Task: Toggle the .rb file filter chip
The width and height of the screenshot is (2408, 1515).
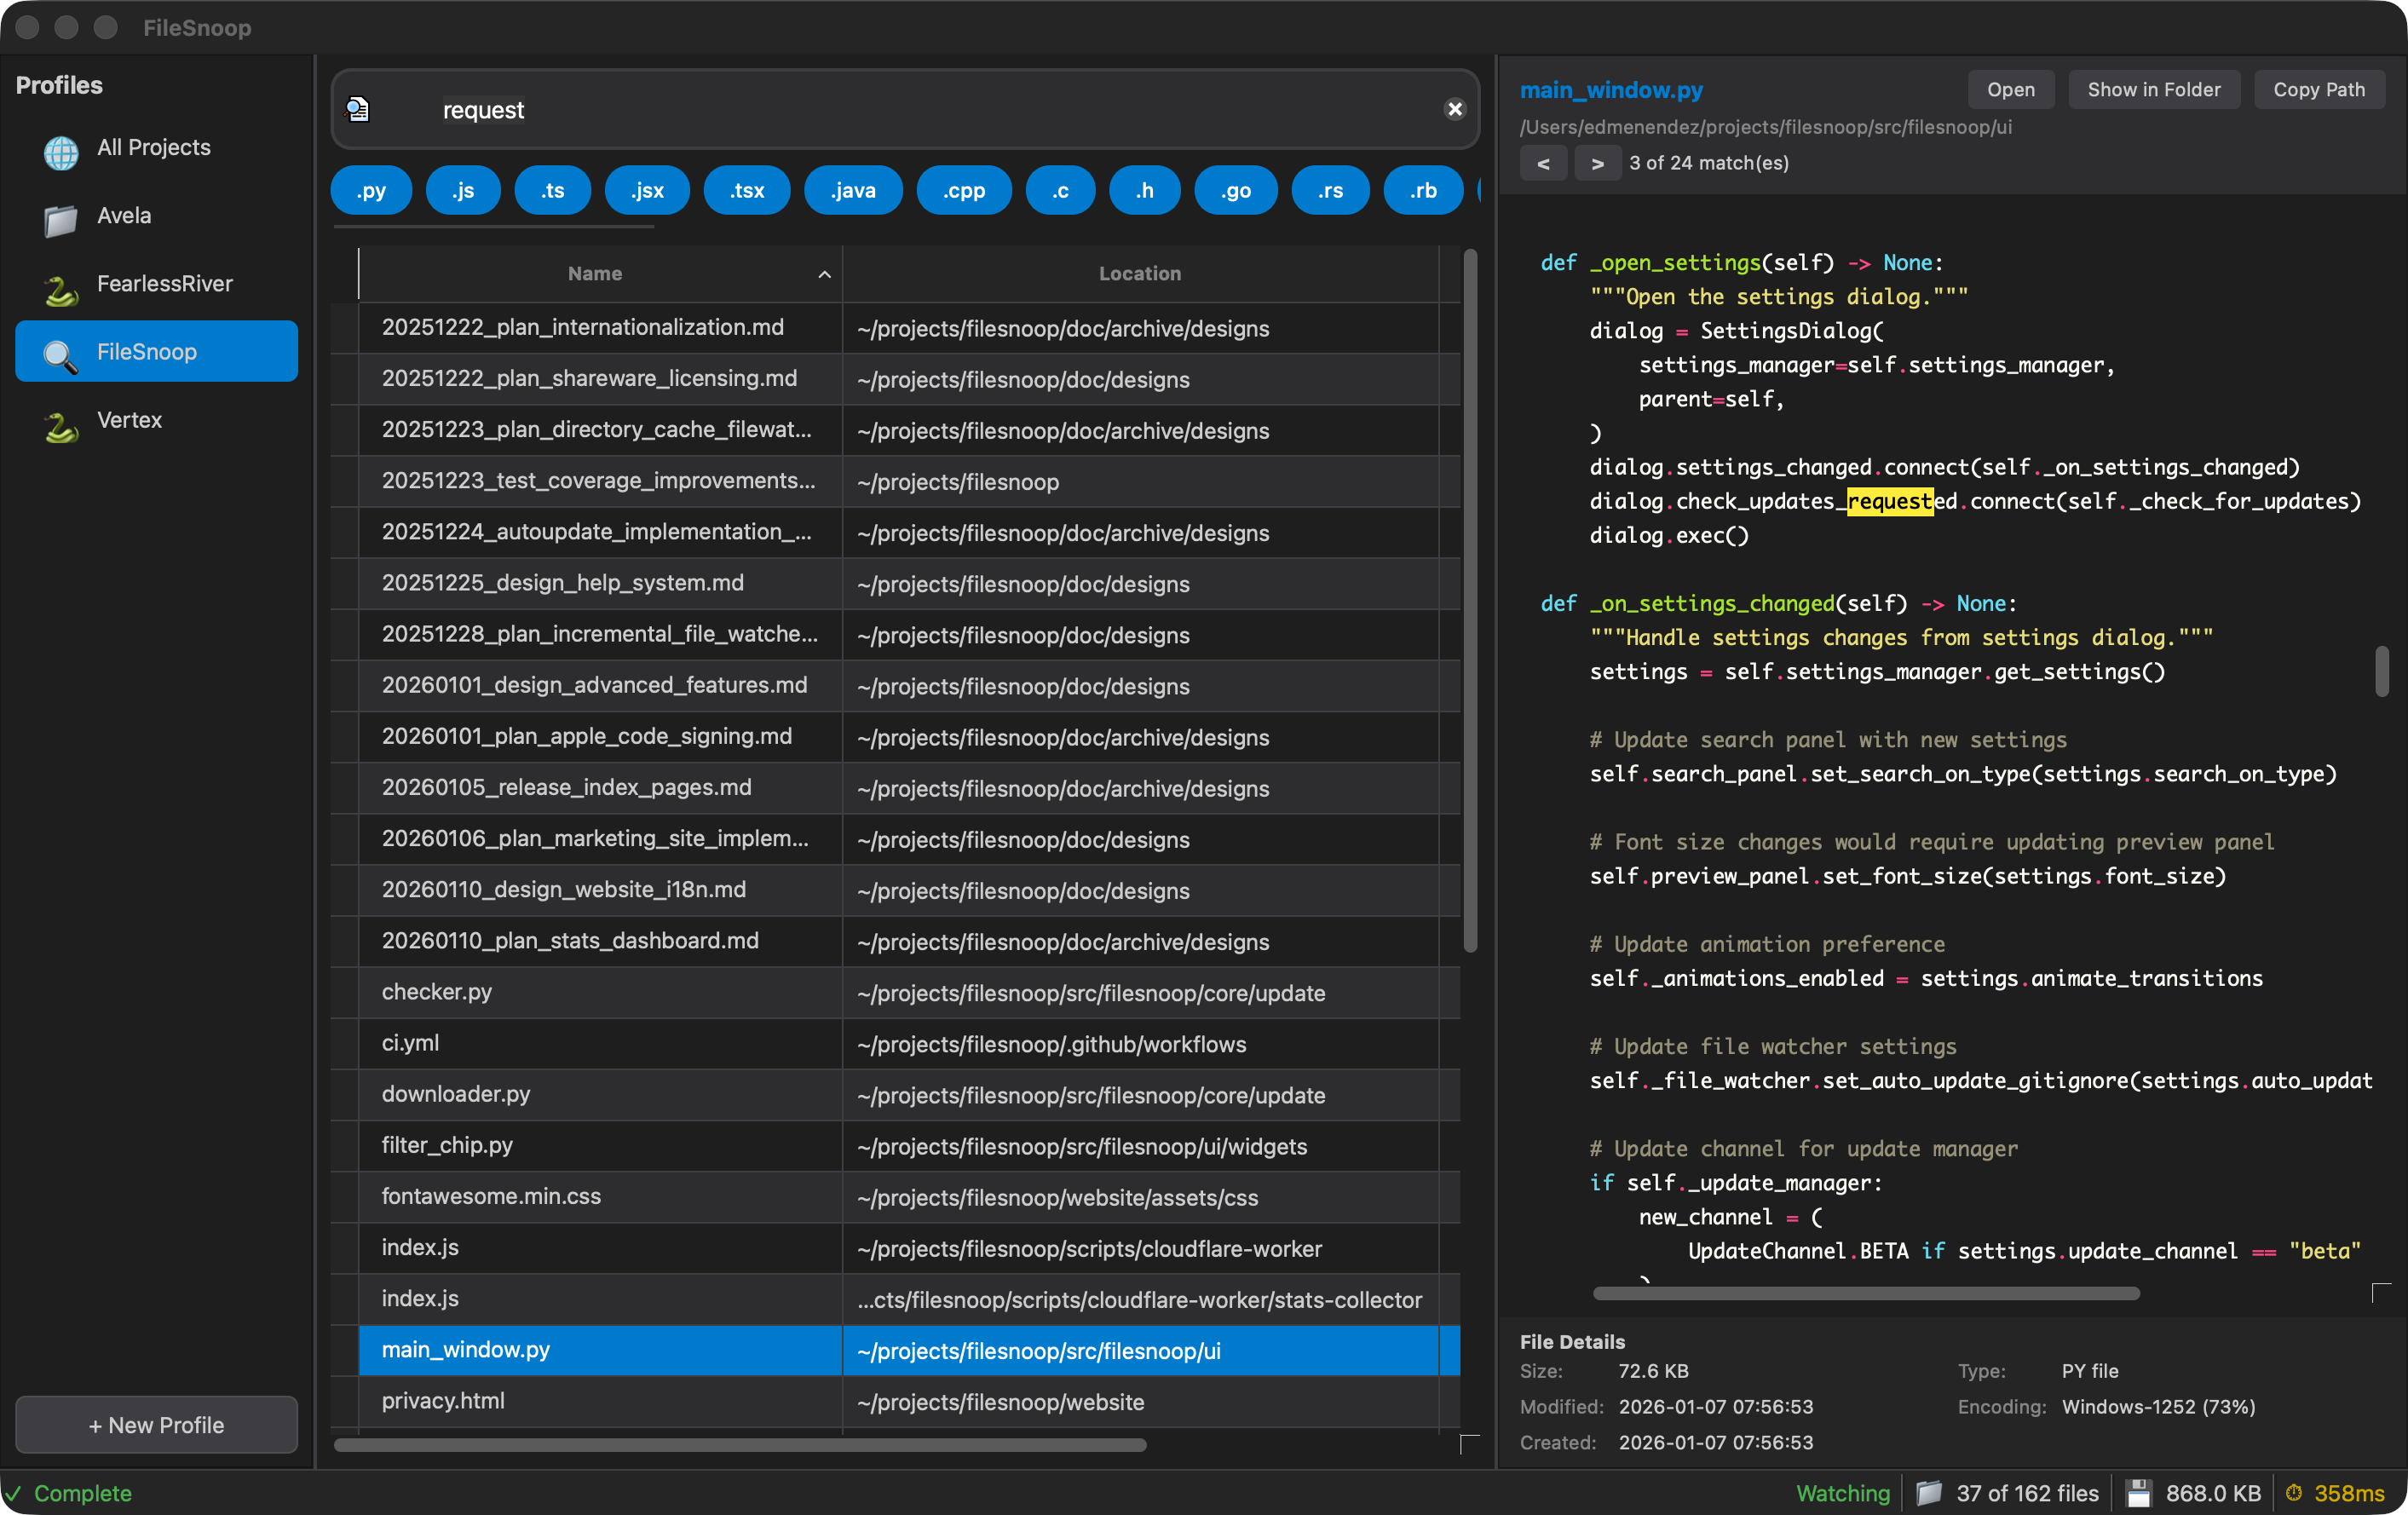Action: pos(1422,190)
